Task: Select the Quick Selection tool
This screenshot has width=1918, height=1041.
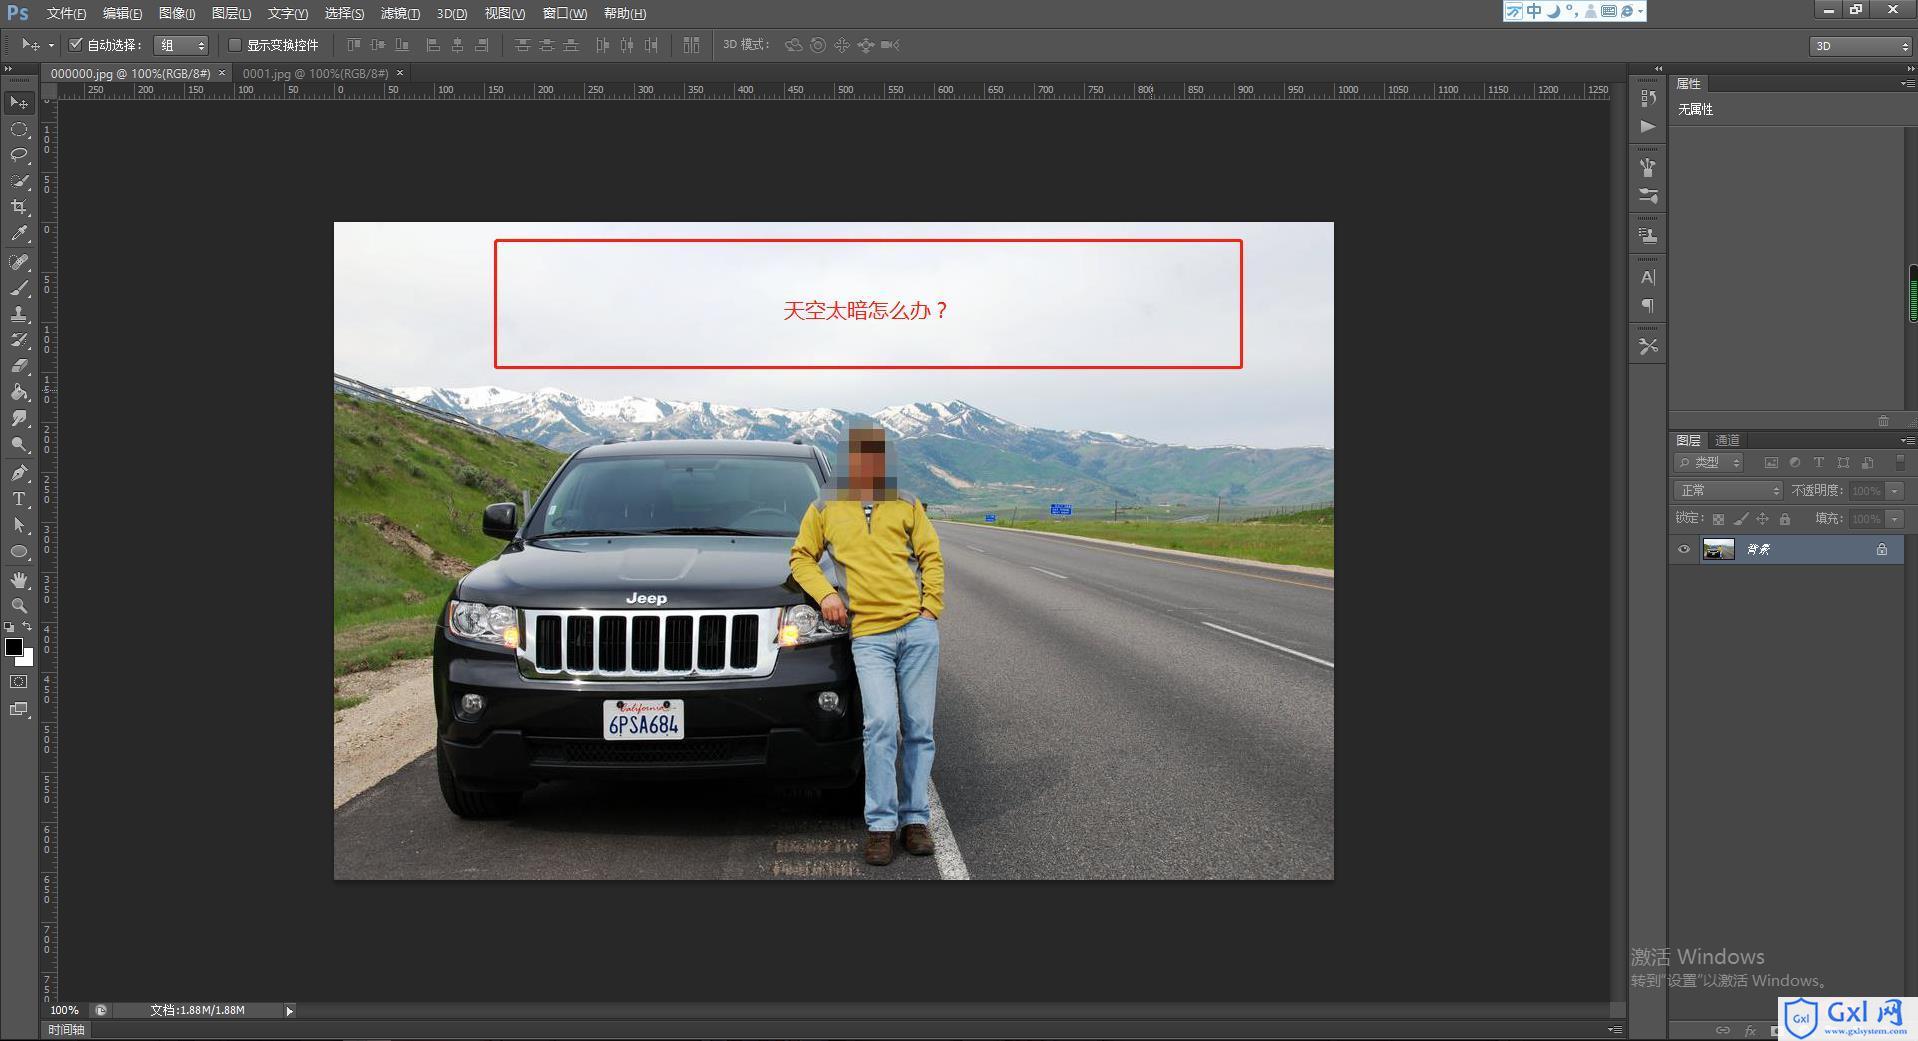Action: (x=19, y=181)
